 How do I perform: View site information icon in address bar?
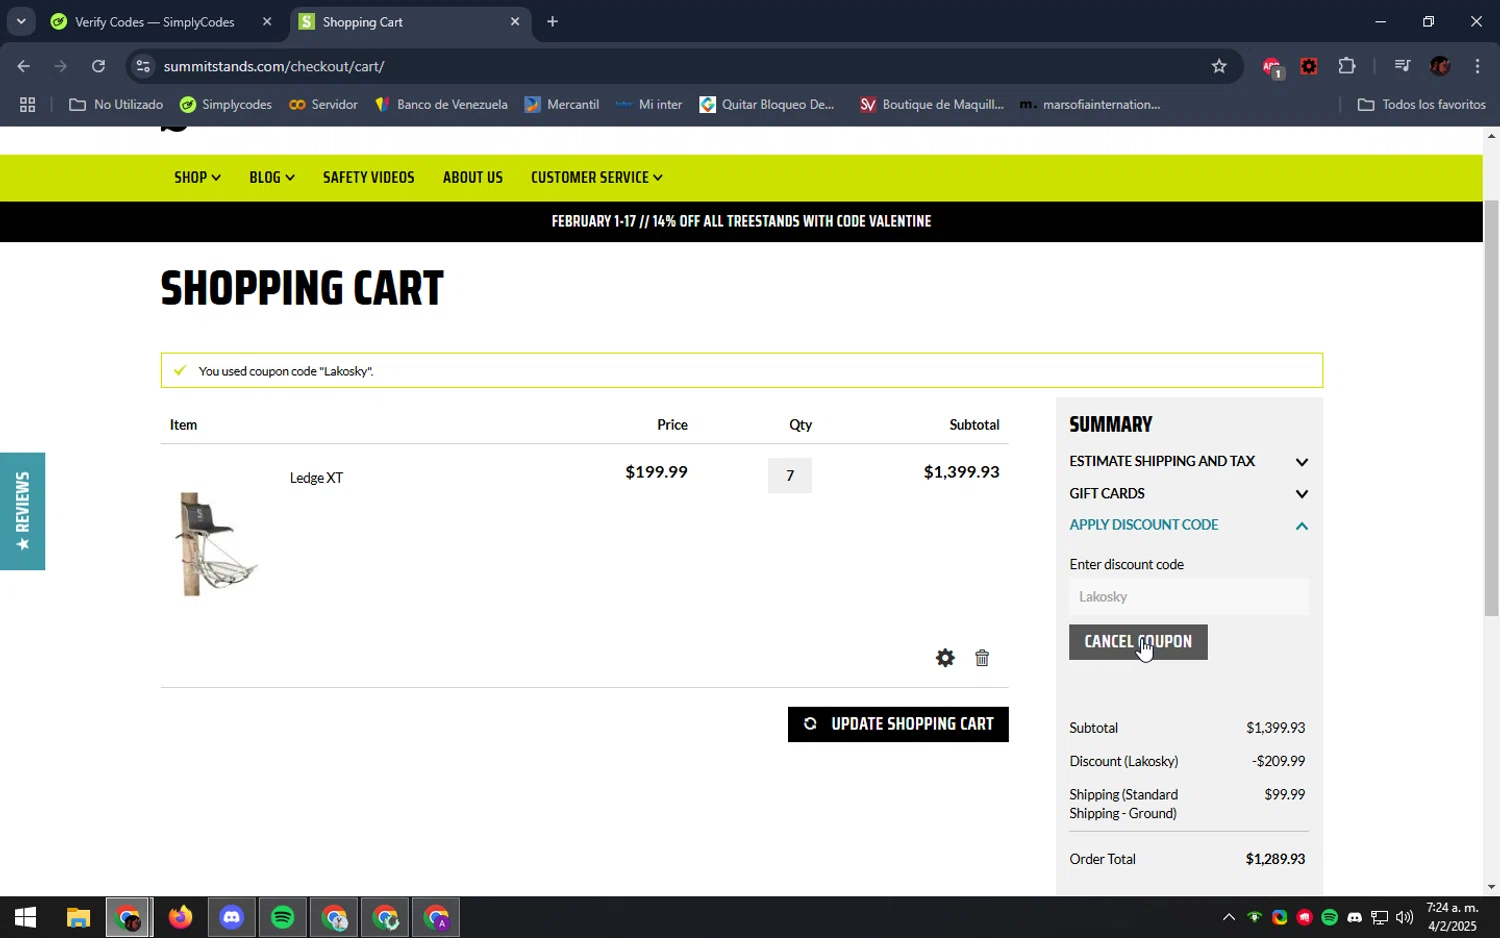pos(143,66)
